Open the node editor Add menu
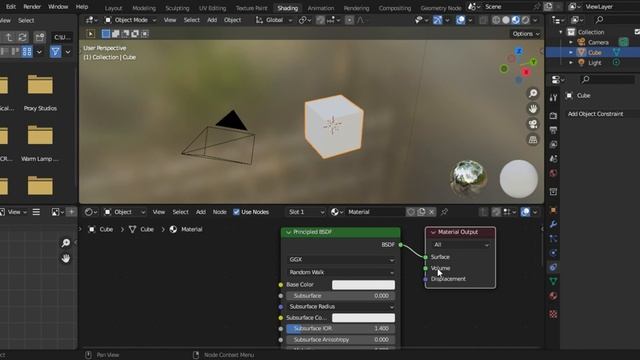The width and height of the screenshot is (640, 360). 200,212
